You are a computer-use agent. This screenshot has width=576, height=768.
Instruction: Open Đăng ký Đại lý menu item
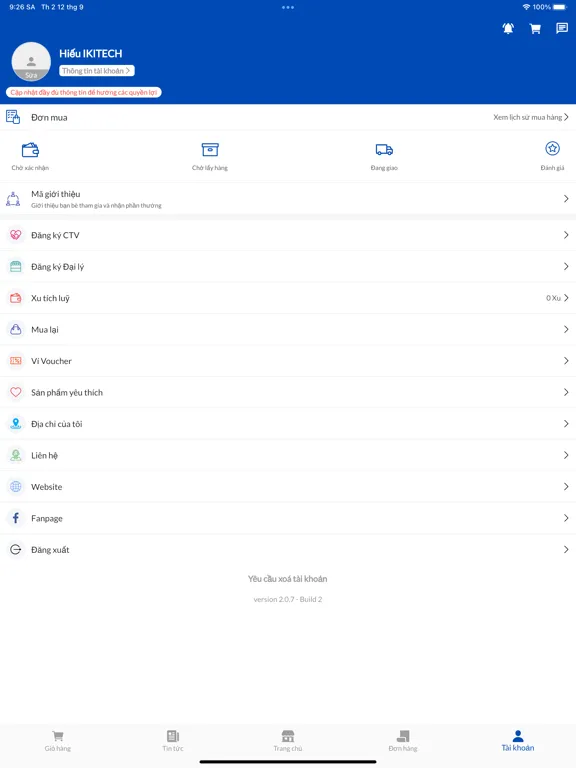tap(288, 266)
